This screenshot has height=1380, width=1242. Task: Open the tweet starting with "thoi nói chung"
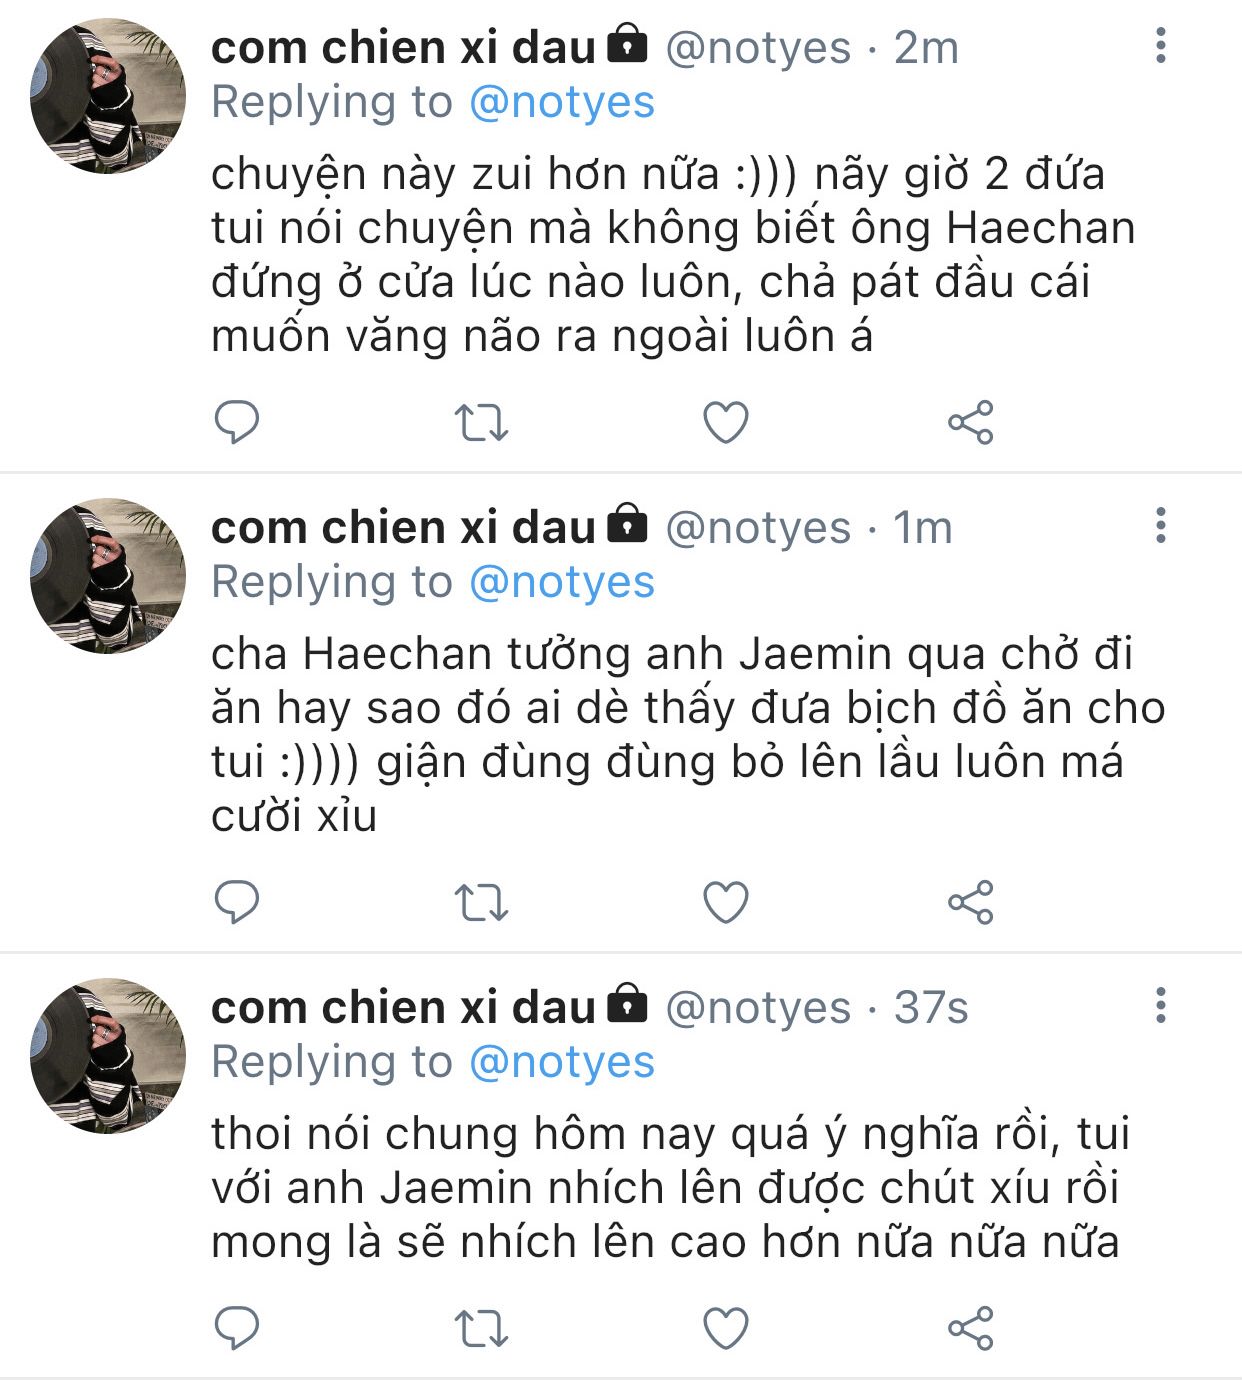pos(670,1188)
